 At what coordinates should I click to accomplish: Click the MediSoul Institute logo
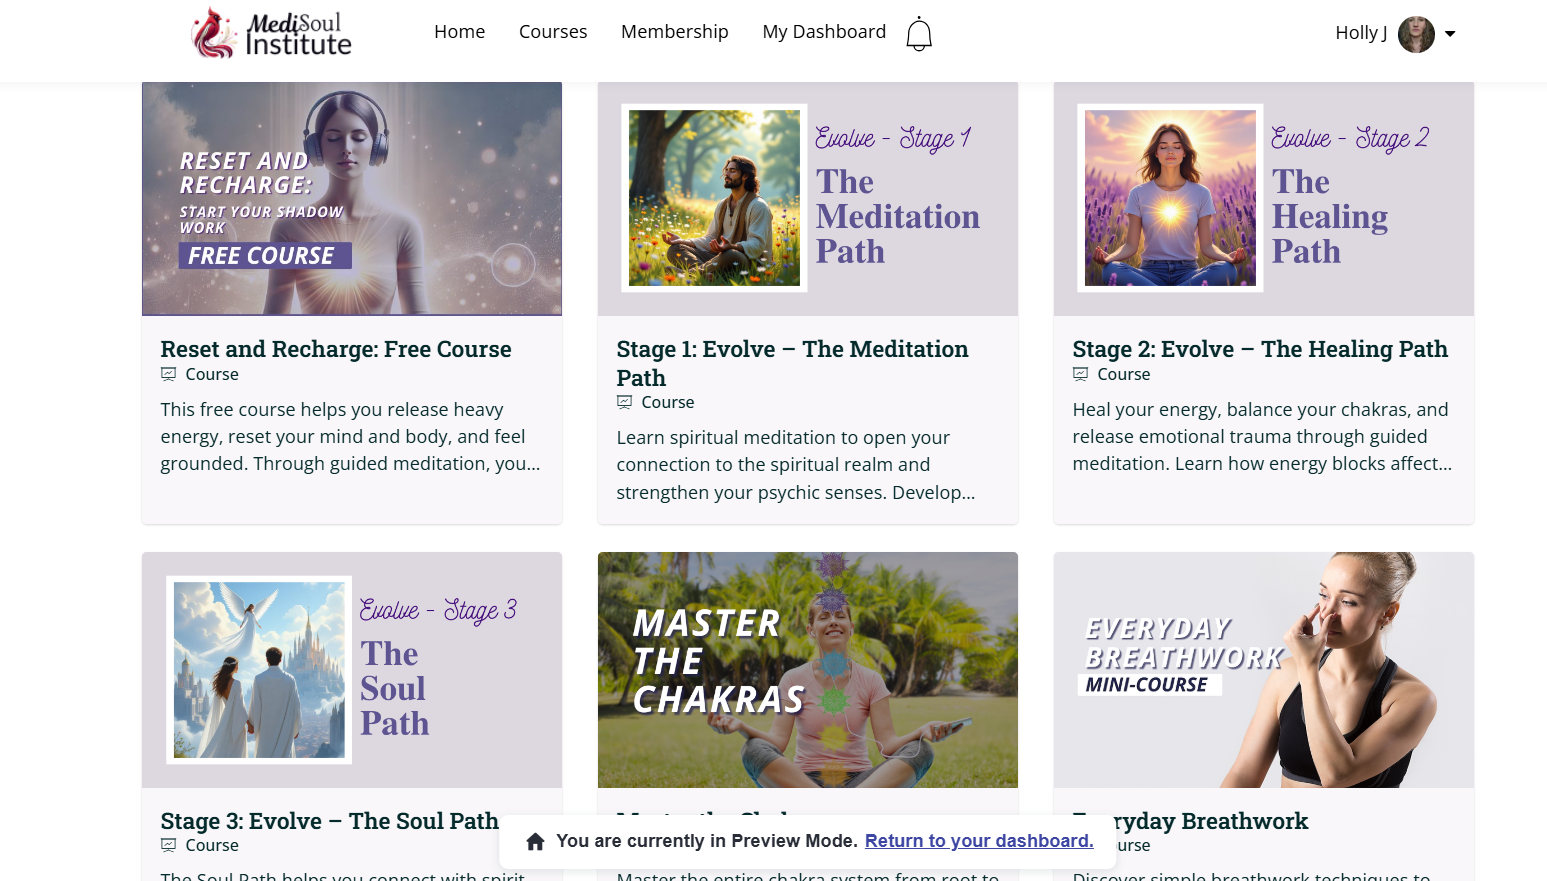coord(271,33)
